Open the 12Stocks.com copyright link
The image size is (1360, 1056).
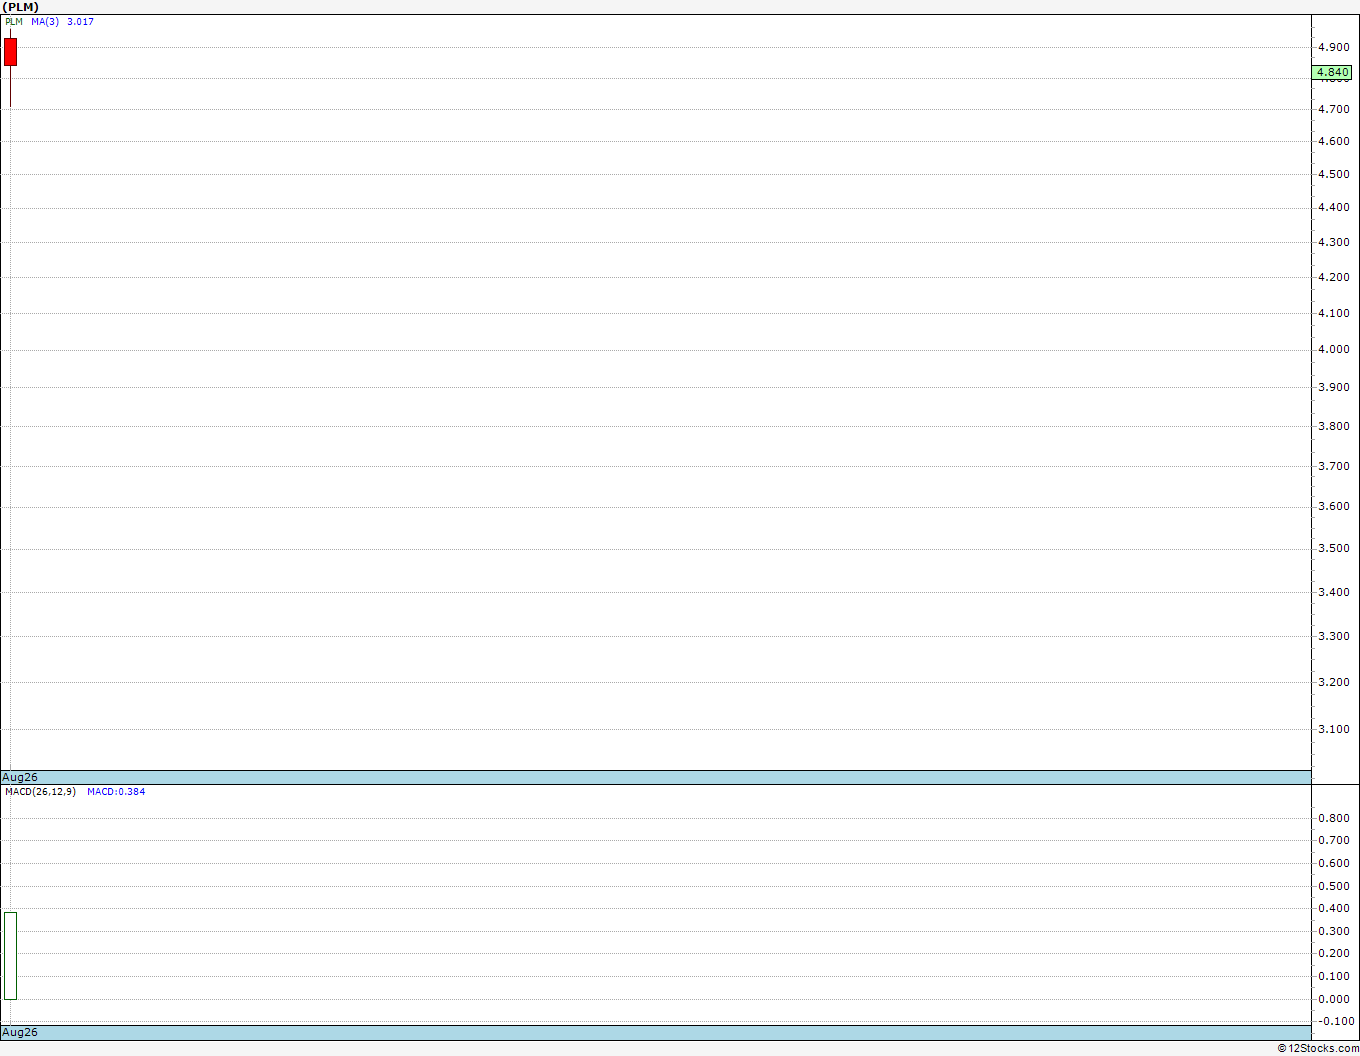click(1318, 1048)
